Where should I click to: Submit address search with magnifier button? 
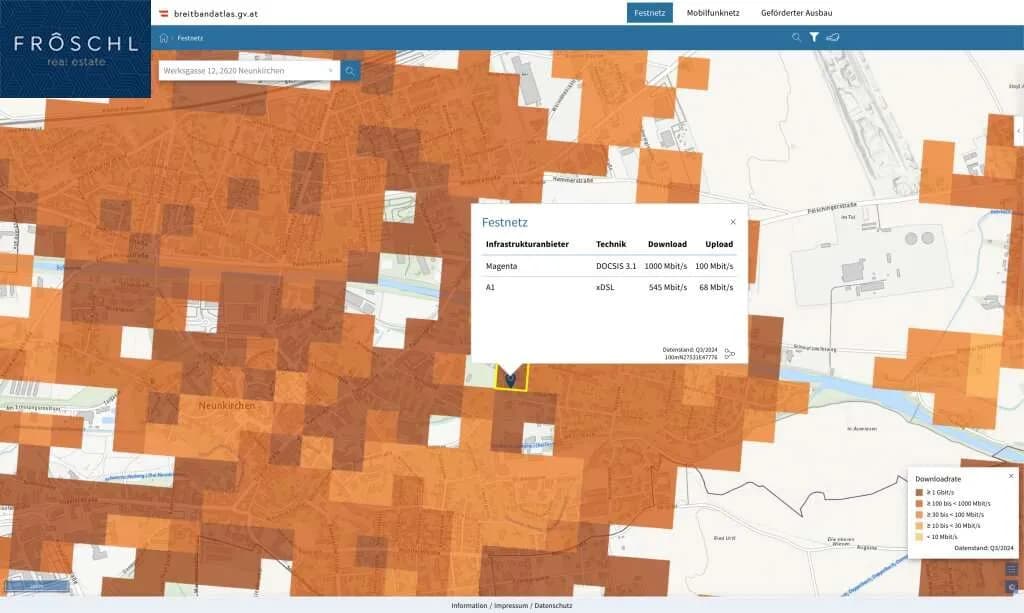[x=350, y=71]
